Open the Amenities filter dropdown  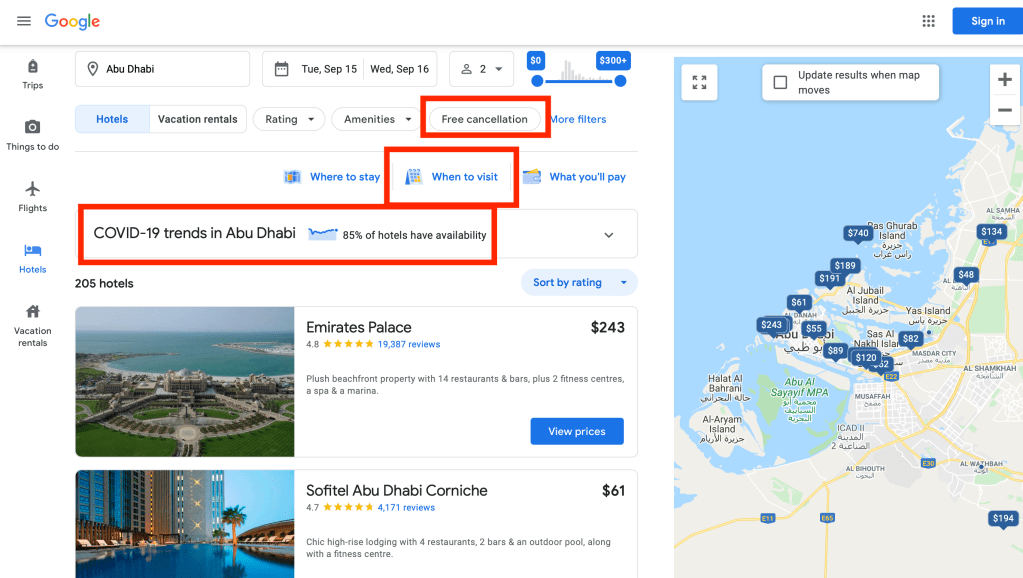[378, 119]
